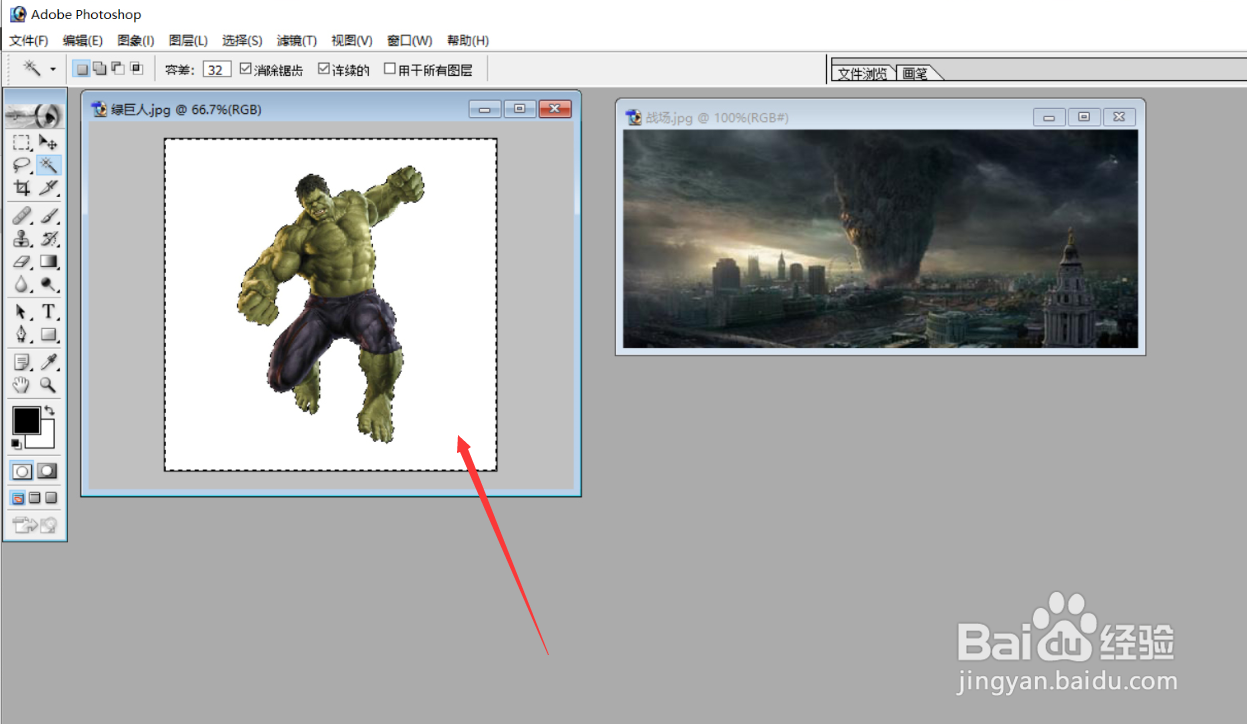Select the Healing Brush tool
The height and width of the screenshot is (724, 1247).
click(22, 216)
